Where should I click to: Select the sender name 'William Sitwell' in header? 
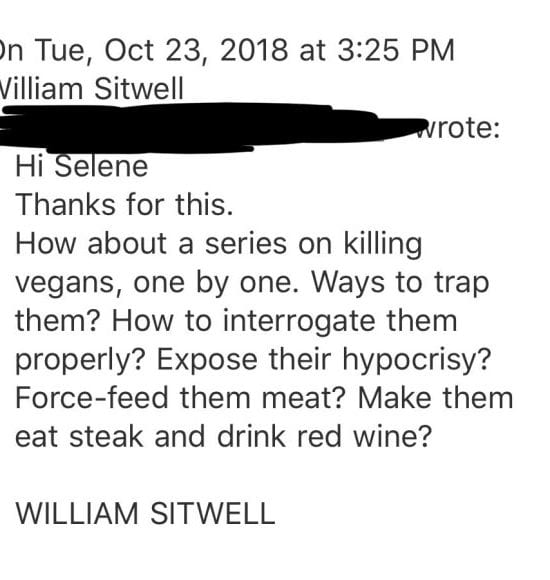91,89
